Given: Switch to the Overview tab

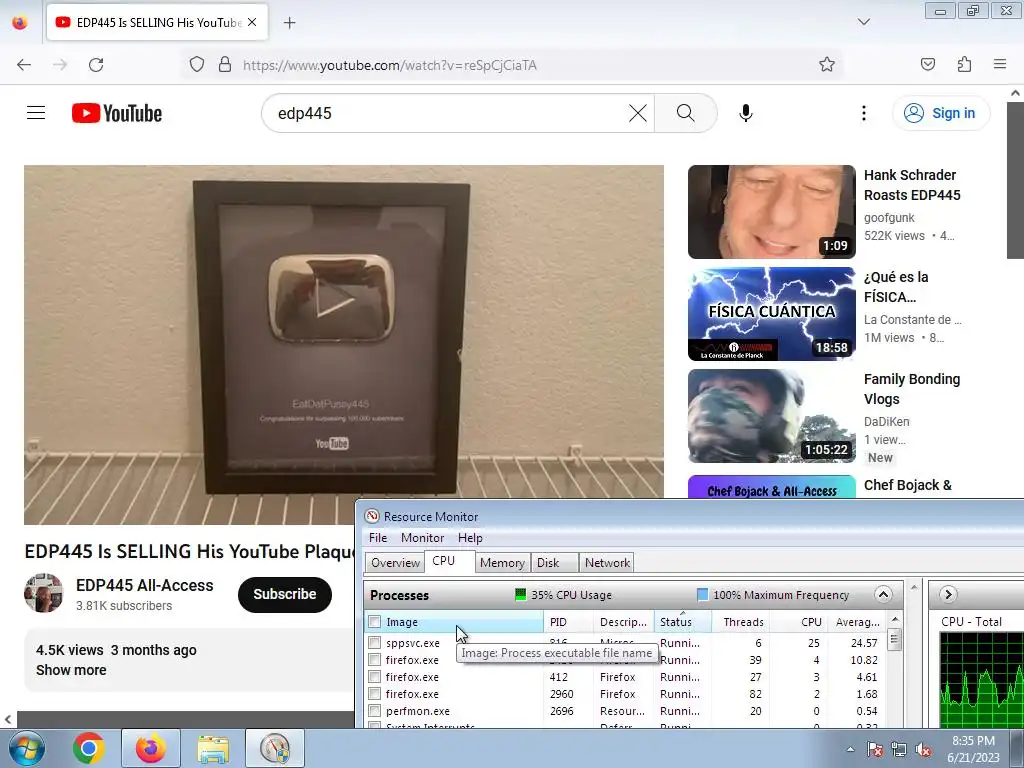Looking at the screenshot, I should click(394, 562).
